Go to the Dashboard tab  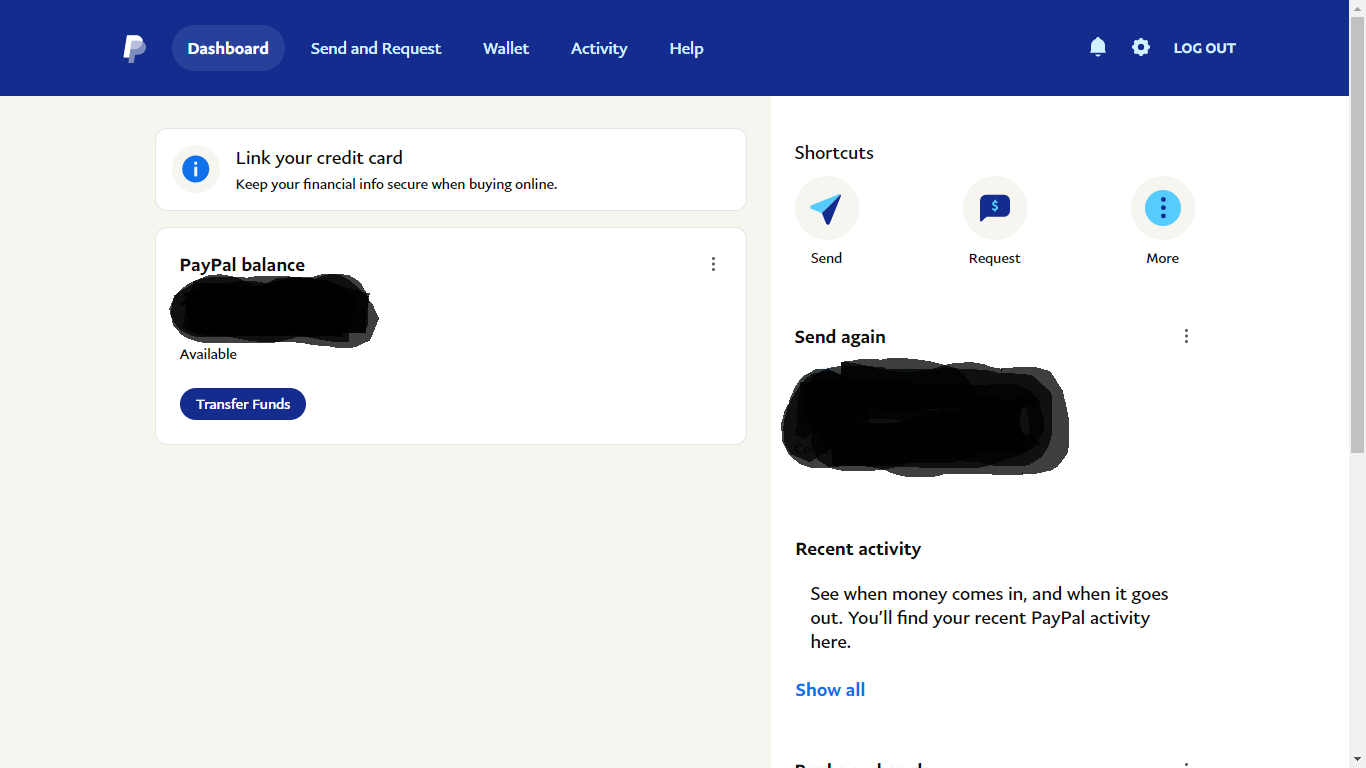pos(228,48)
